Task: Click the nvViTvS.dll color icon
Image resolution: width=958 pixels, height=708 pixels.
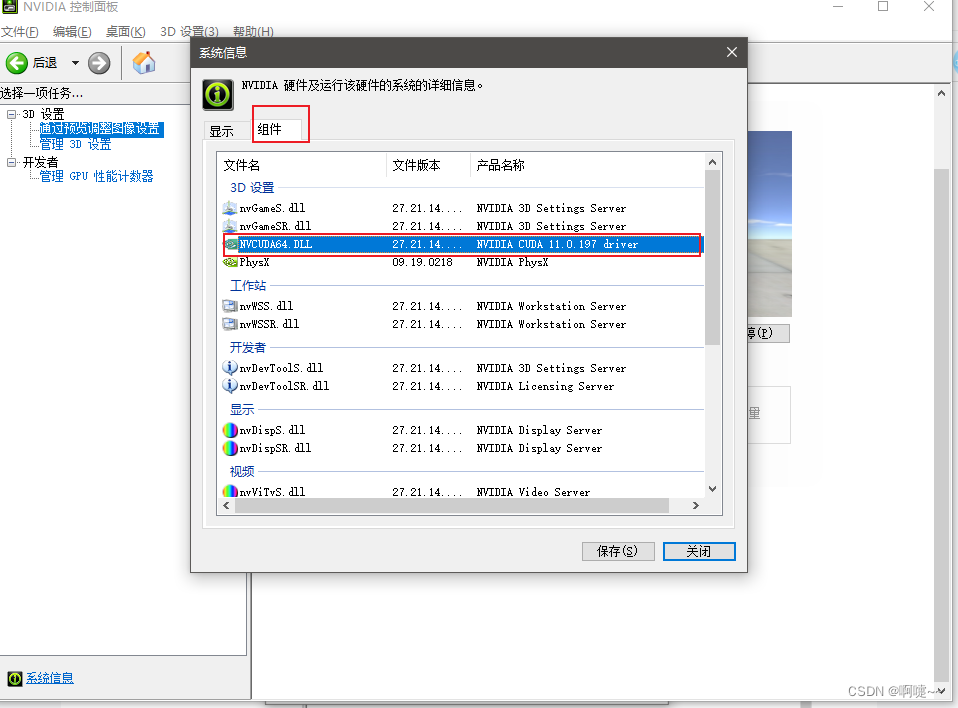Action: (x=230, y=491)
